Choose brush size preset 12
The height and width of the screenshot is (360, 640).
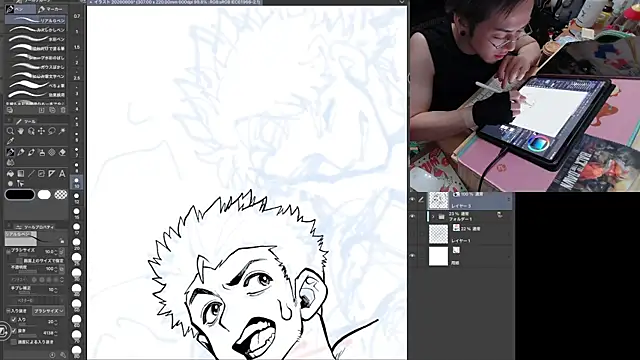point(77,198)
